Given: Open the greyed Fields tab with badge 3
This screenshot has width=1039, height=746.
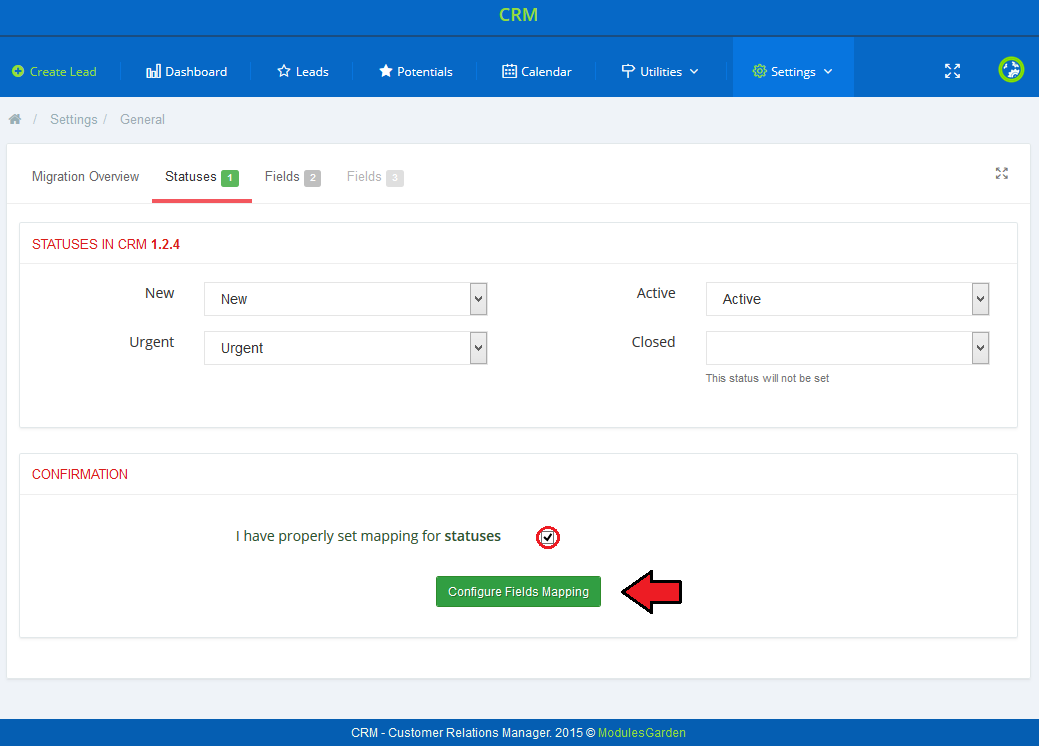Looking at the screenshot, I should click(375, 177).
